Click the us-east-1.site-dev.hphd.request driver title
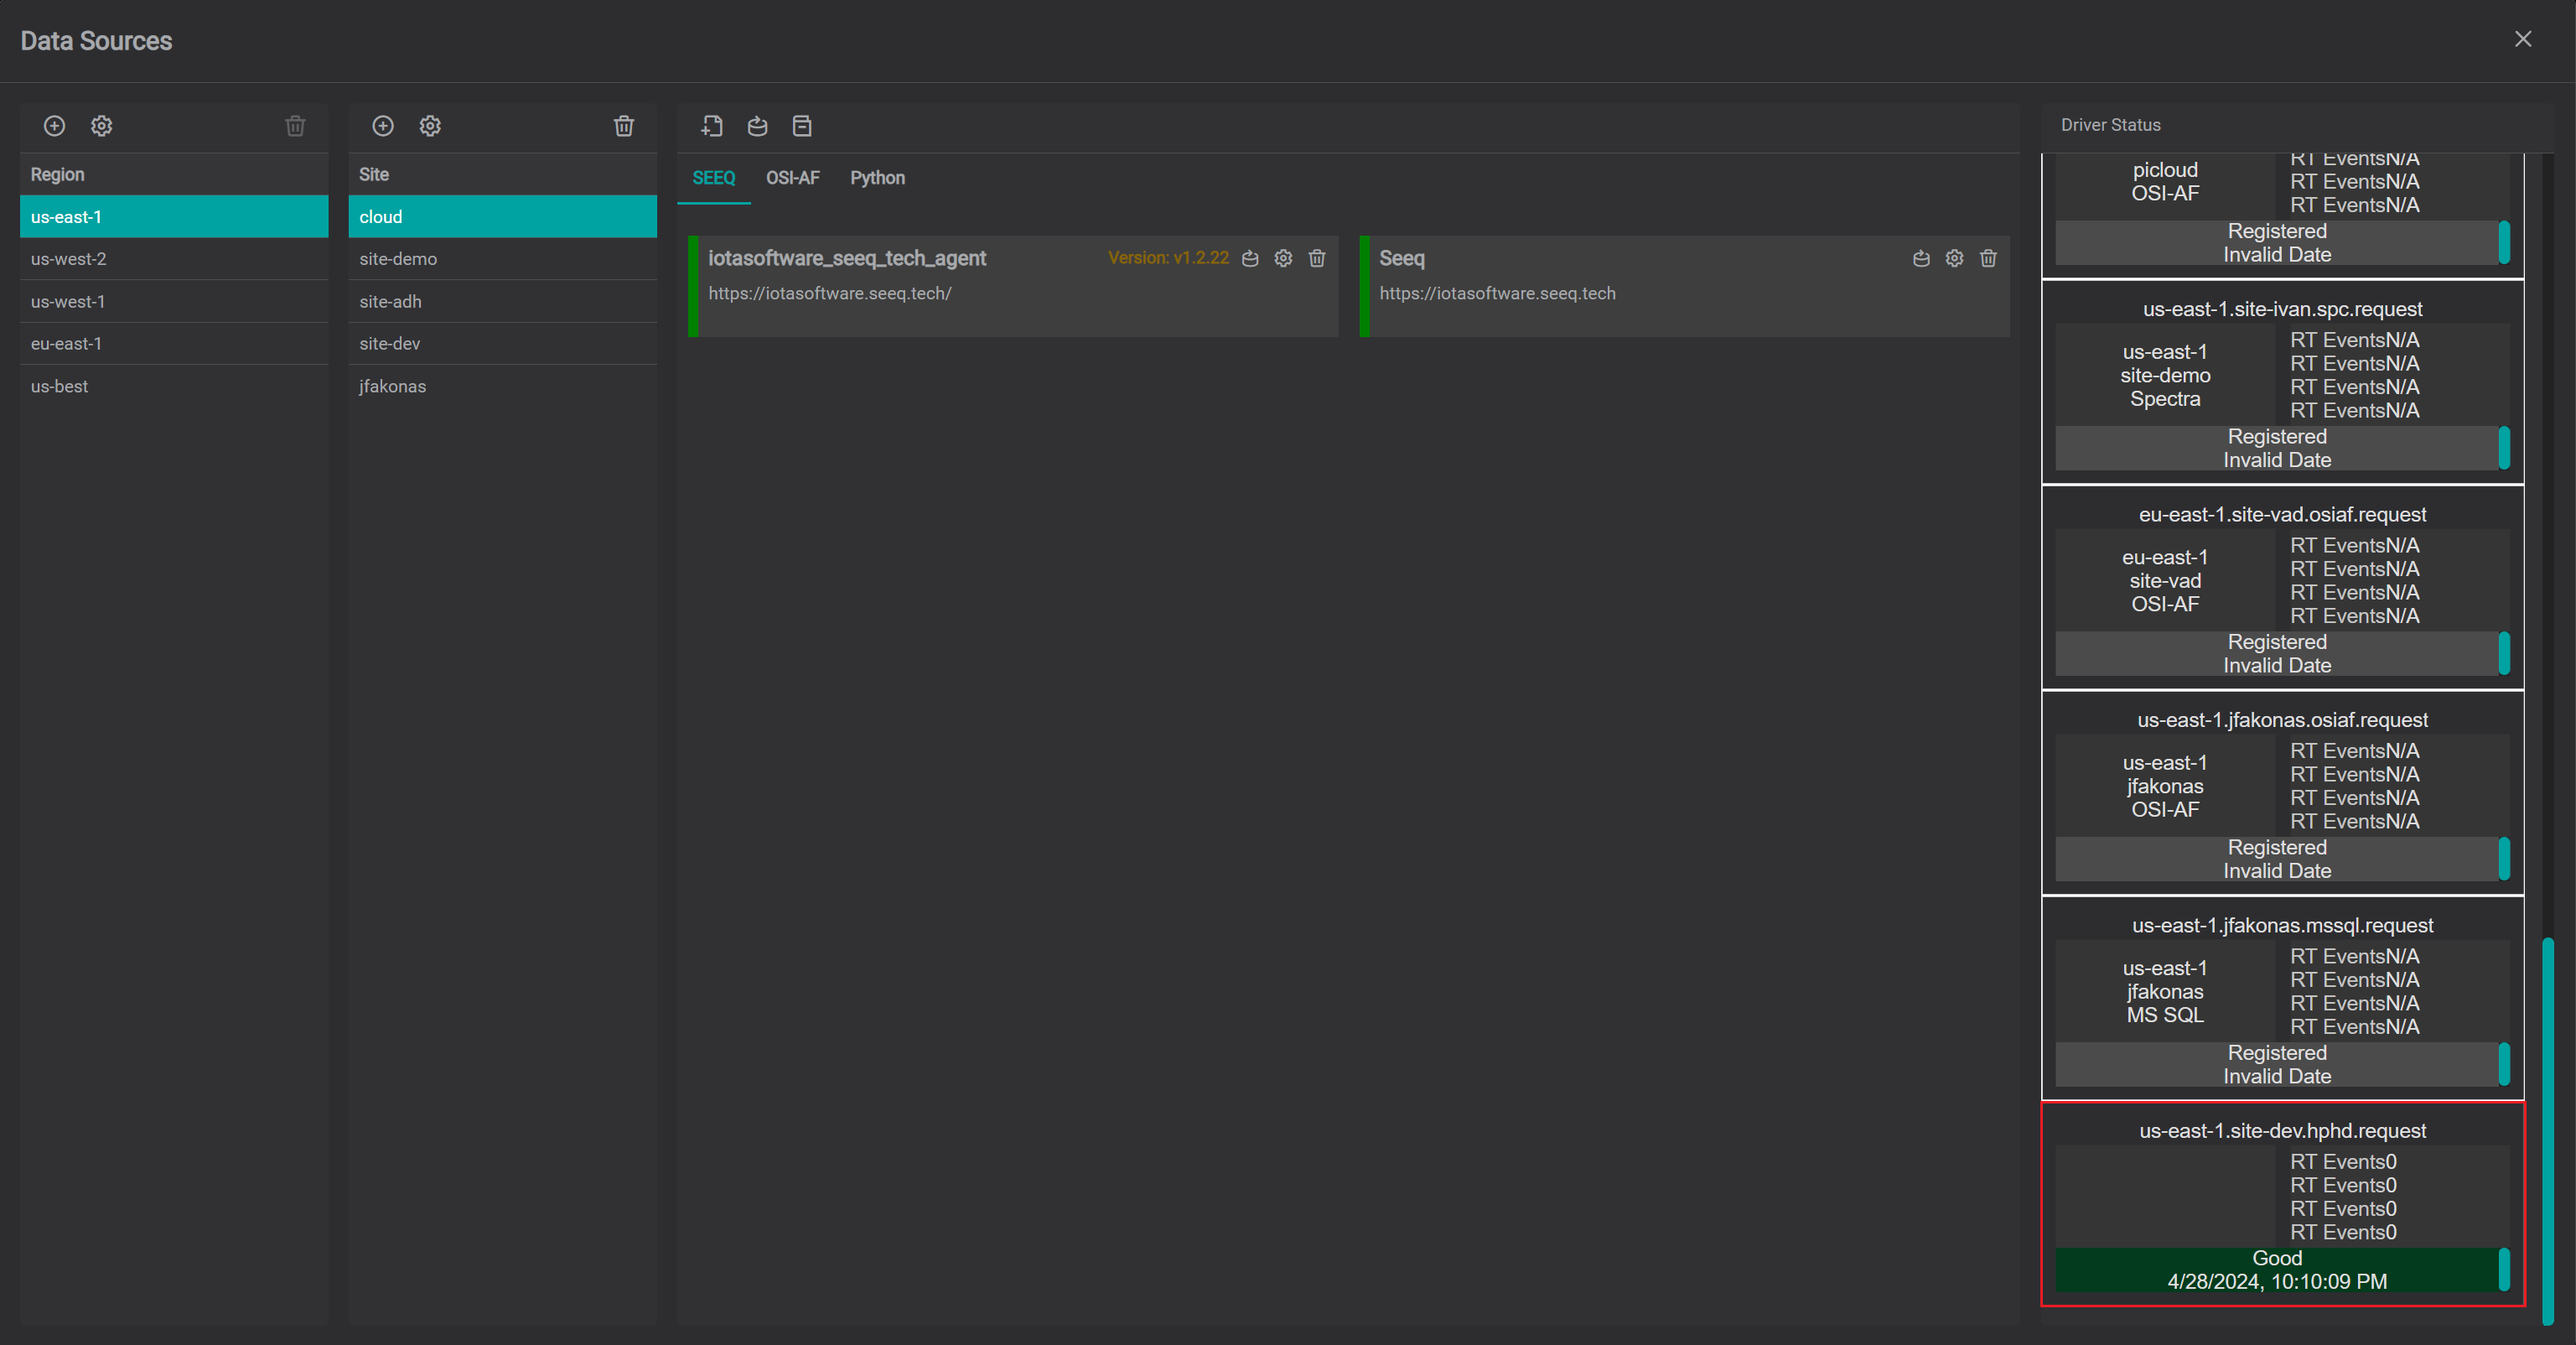The height and width of the screenshot is (1345, 2576). point(2282,1131)
